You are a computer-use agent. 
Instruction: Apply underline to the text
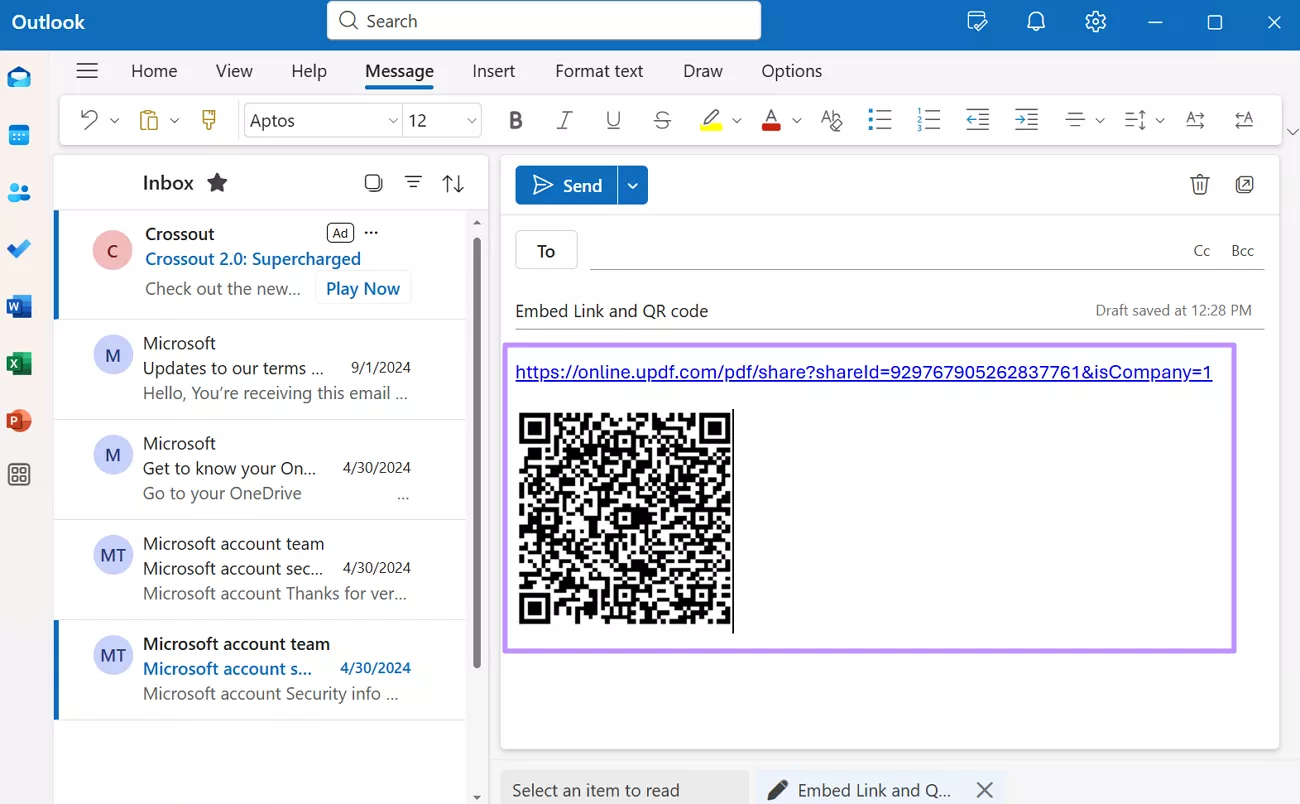pos(613,119)
